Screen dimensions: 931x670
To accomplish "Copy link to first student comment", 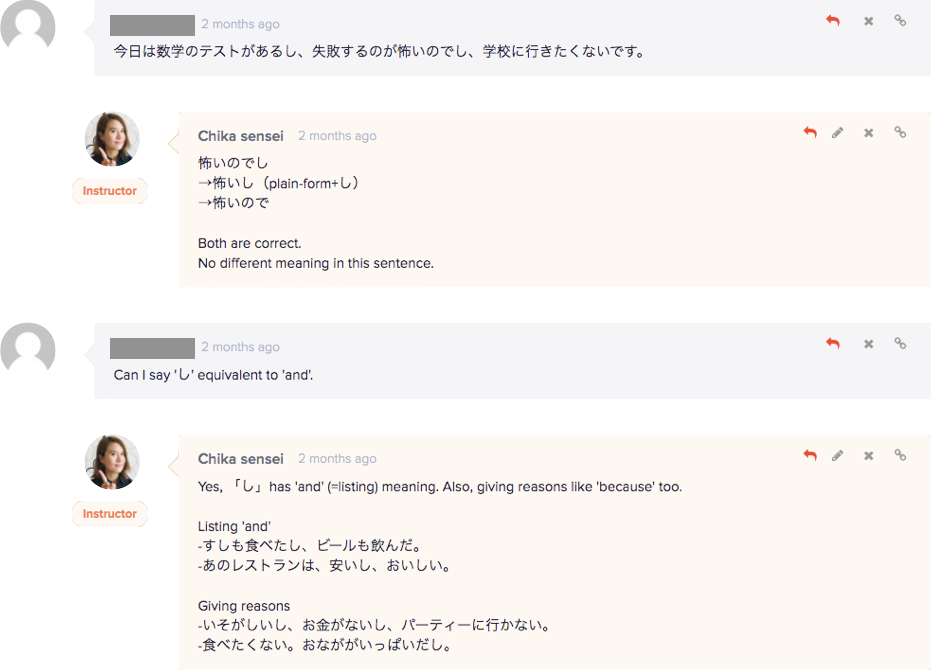I will [x=900, y=21].
